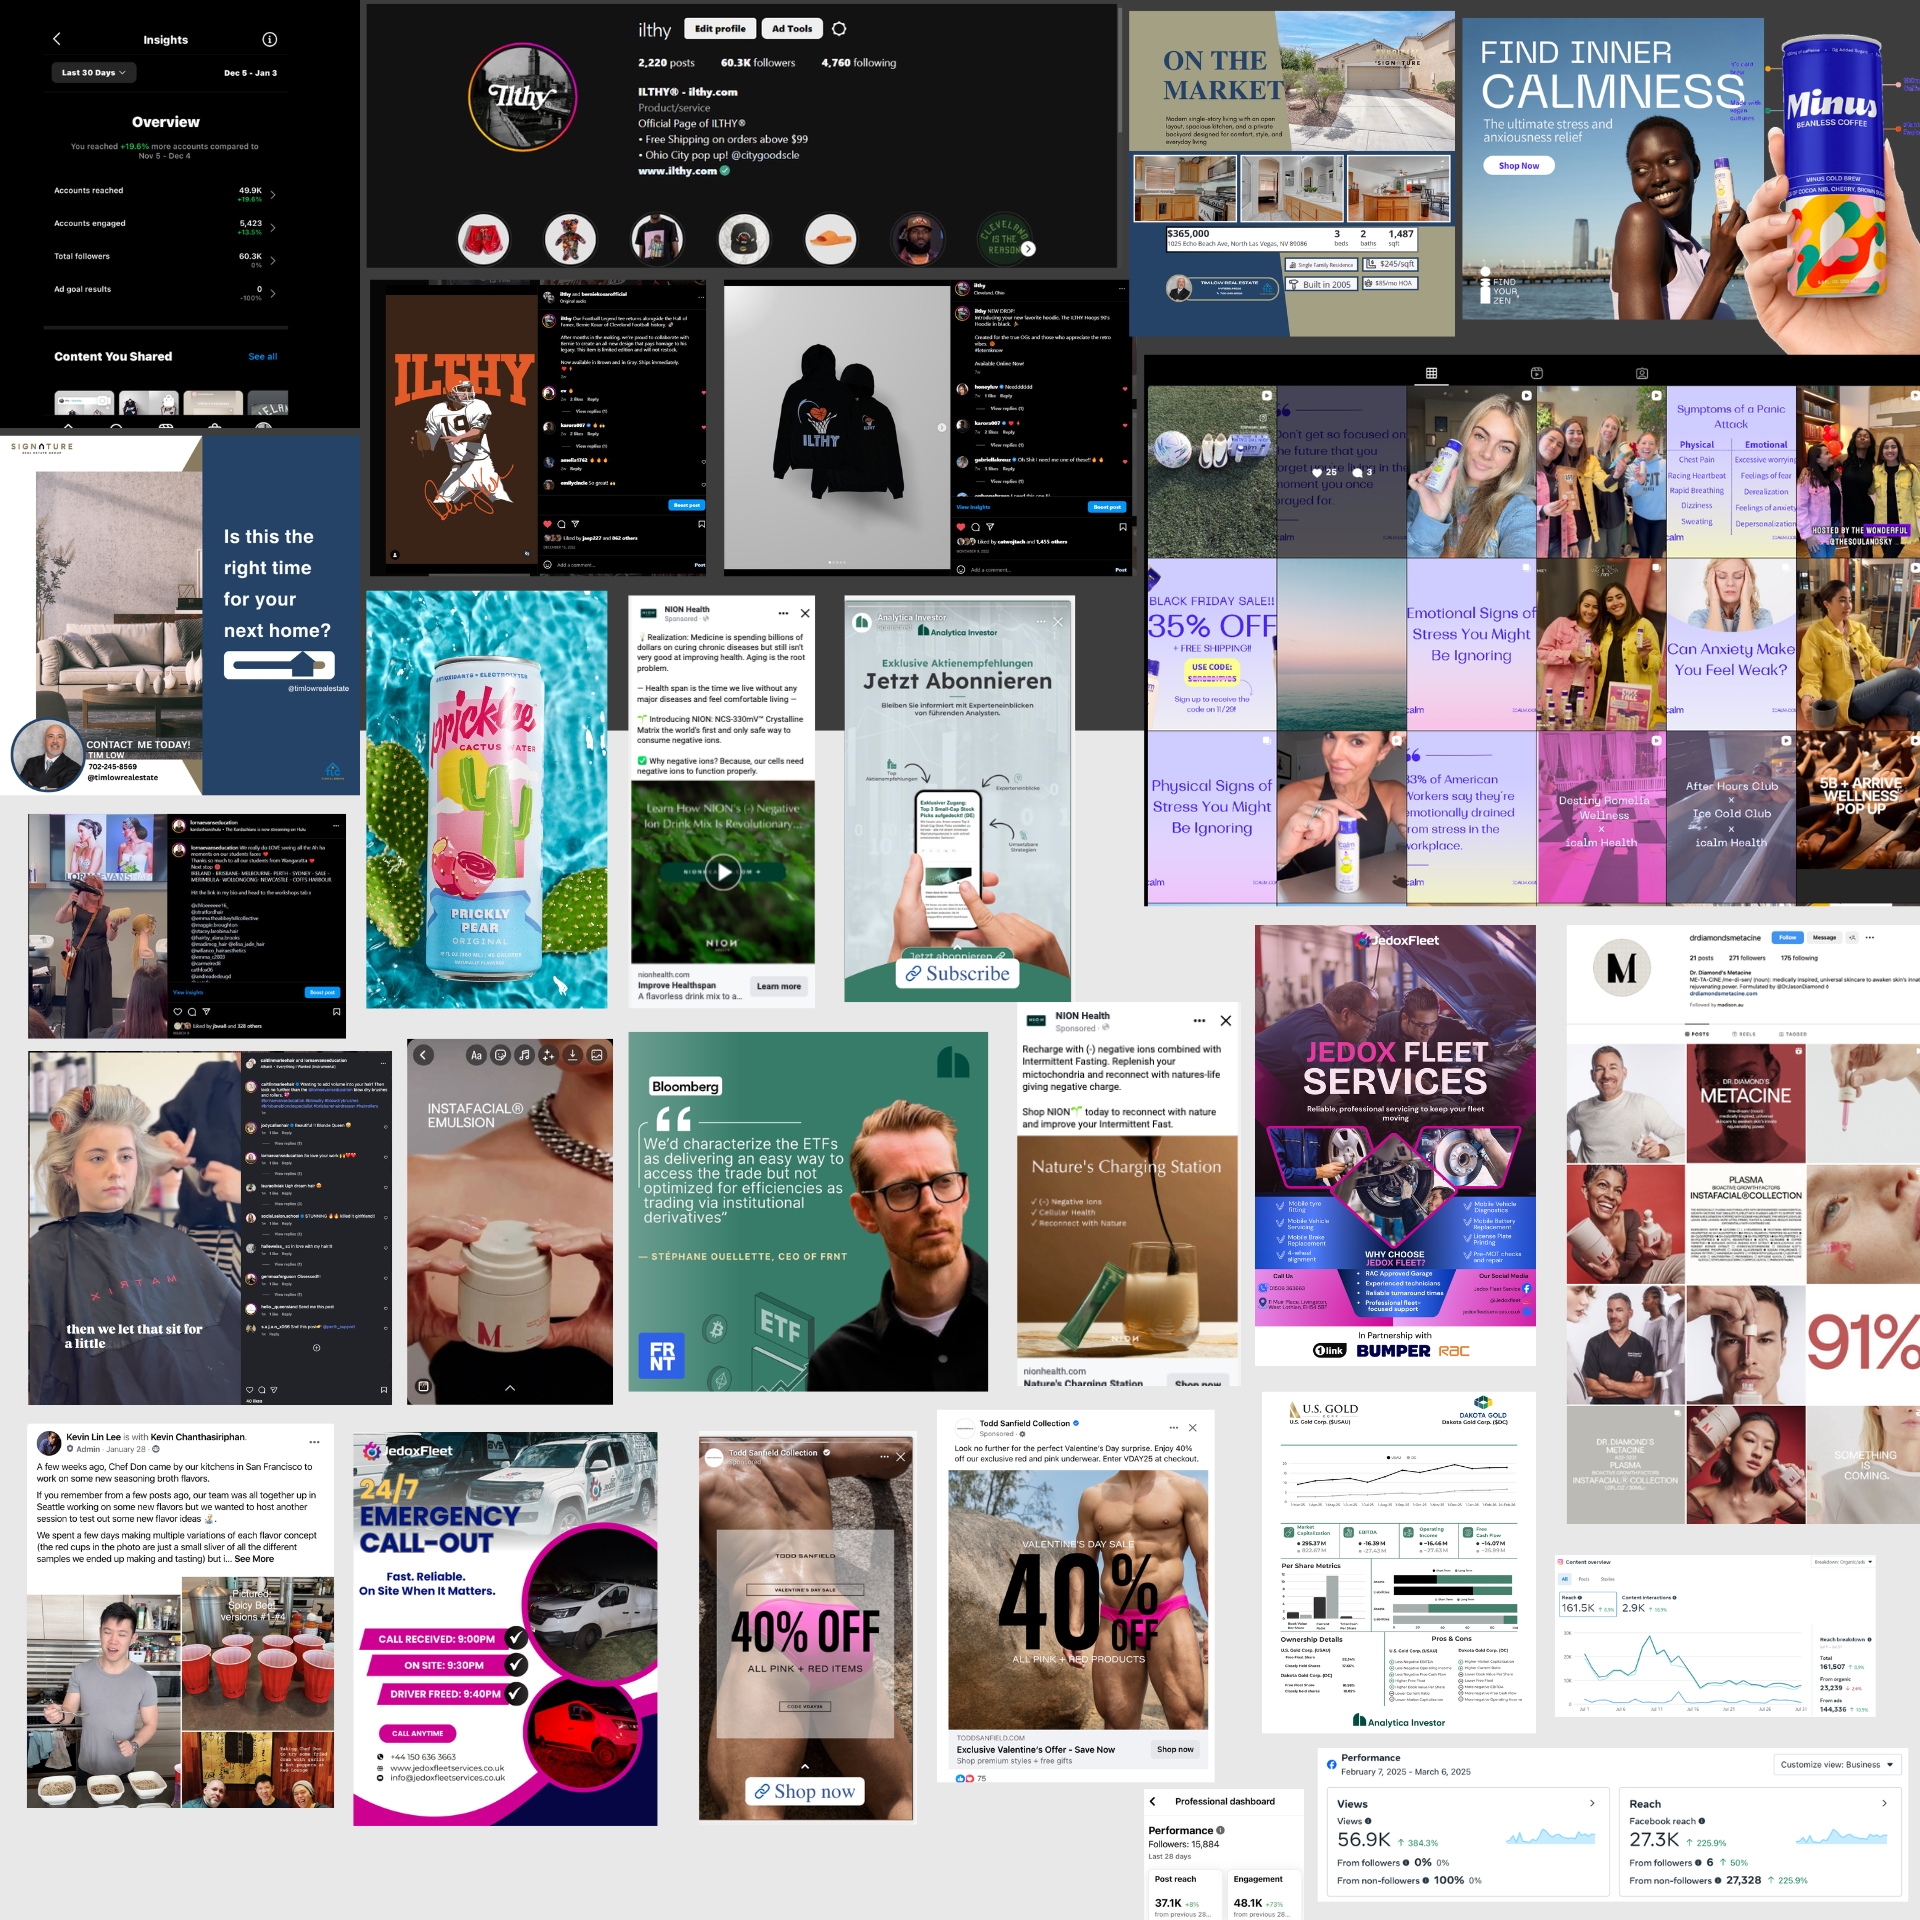Message the drdiamondsmetacine account
The width and height of the screenshot is (1920, 1920).
pos(1825,938)
